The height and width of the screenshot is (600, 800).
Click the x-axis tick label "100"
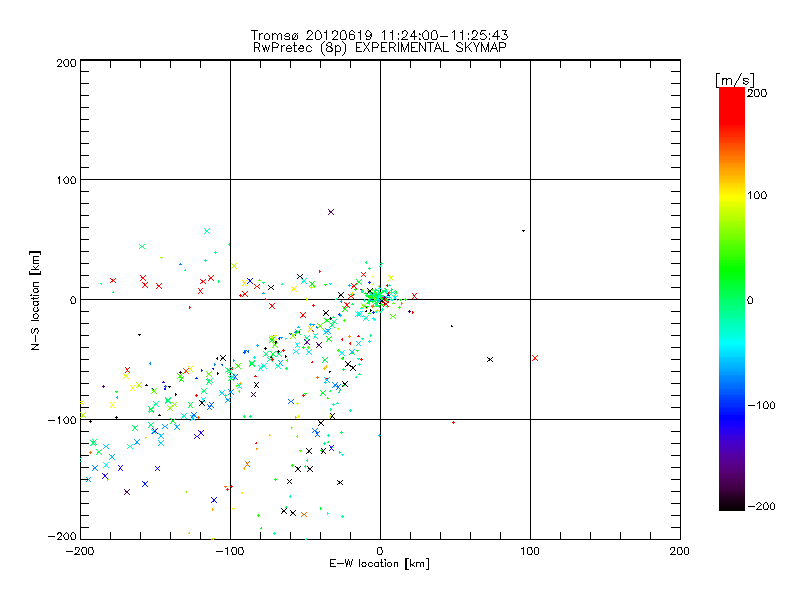click(x=530, y=552)
